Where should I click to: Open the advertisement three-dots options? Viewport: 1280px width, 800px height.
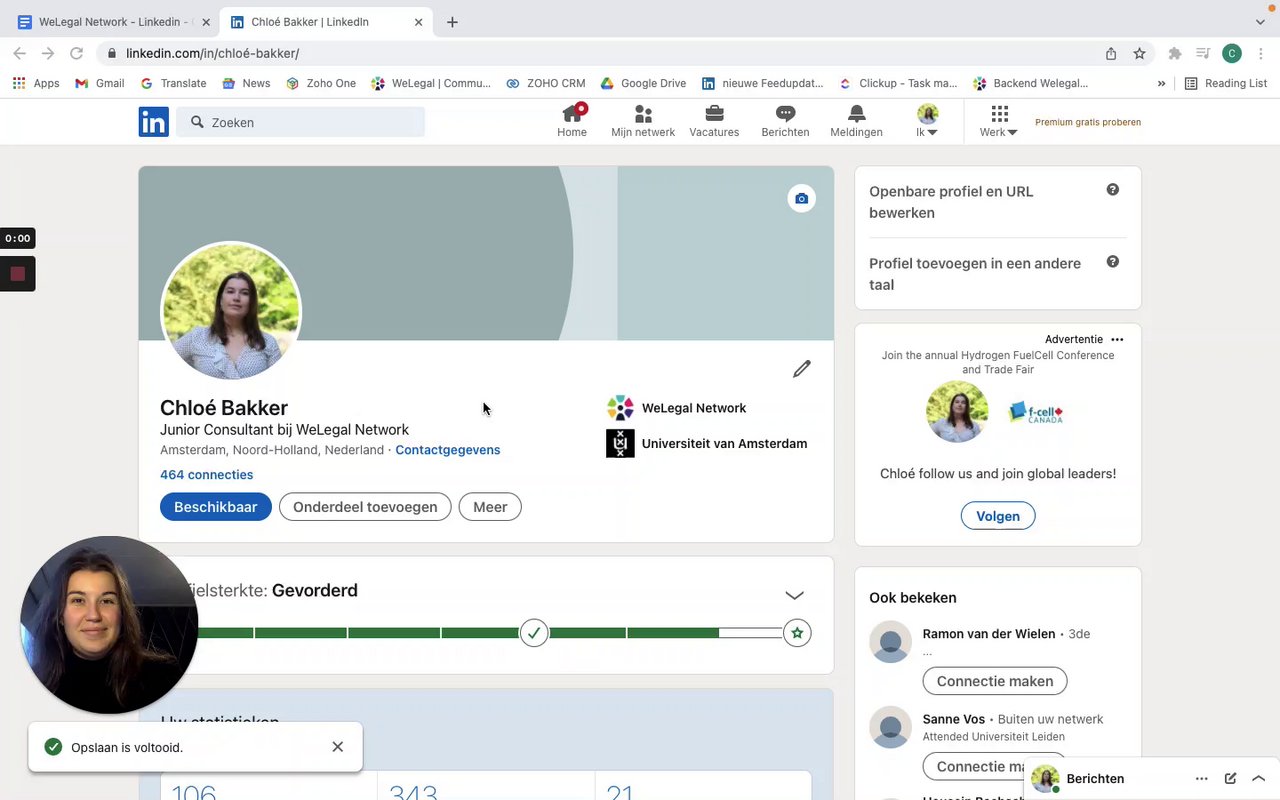click(x=1117, y=340)
